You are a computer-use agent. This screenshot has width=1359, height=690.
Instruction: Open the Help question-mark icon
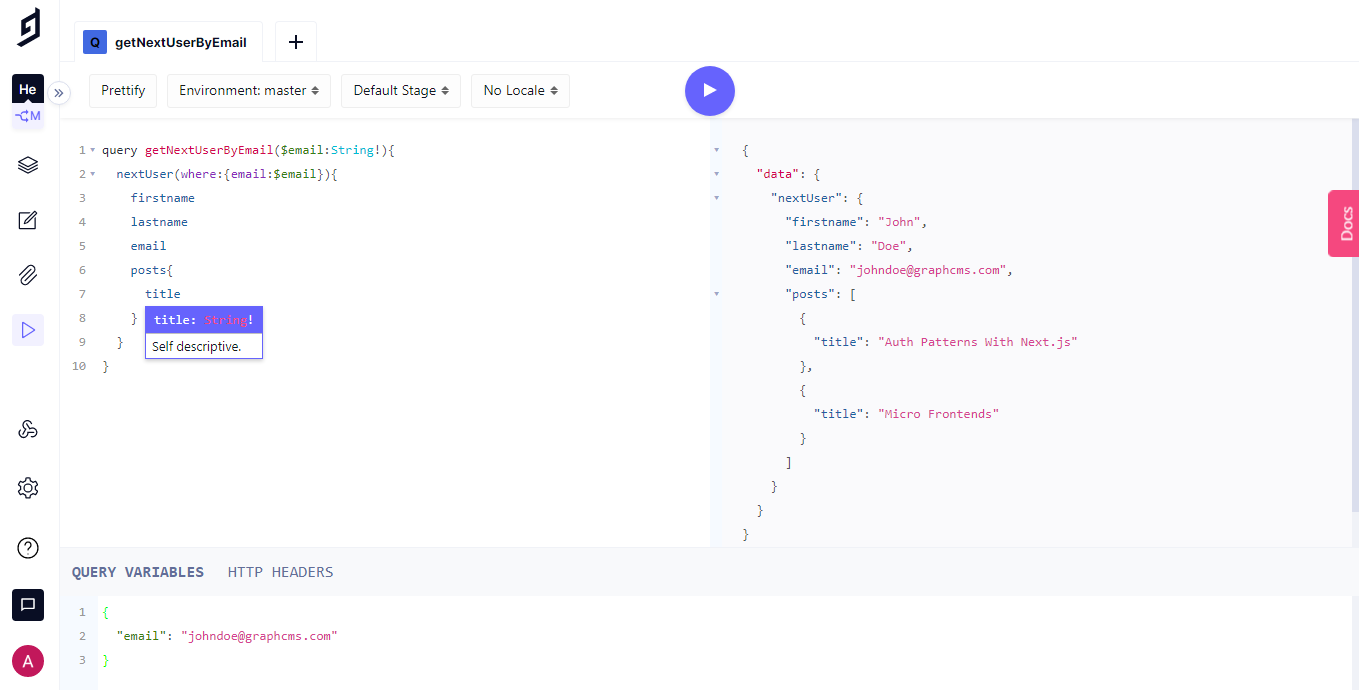pyautogui.click(x=28, y=547)
